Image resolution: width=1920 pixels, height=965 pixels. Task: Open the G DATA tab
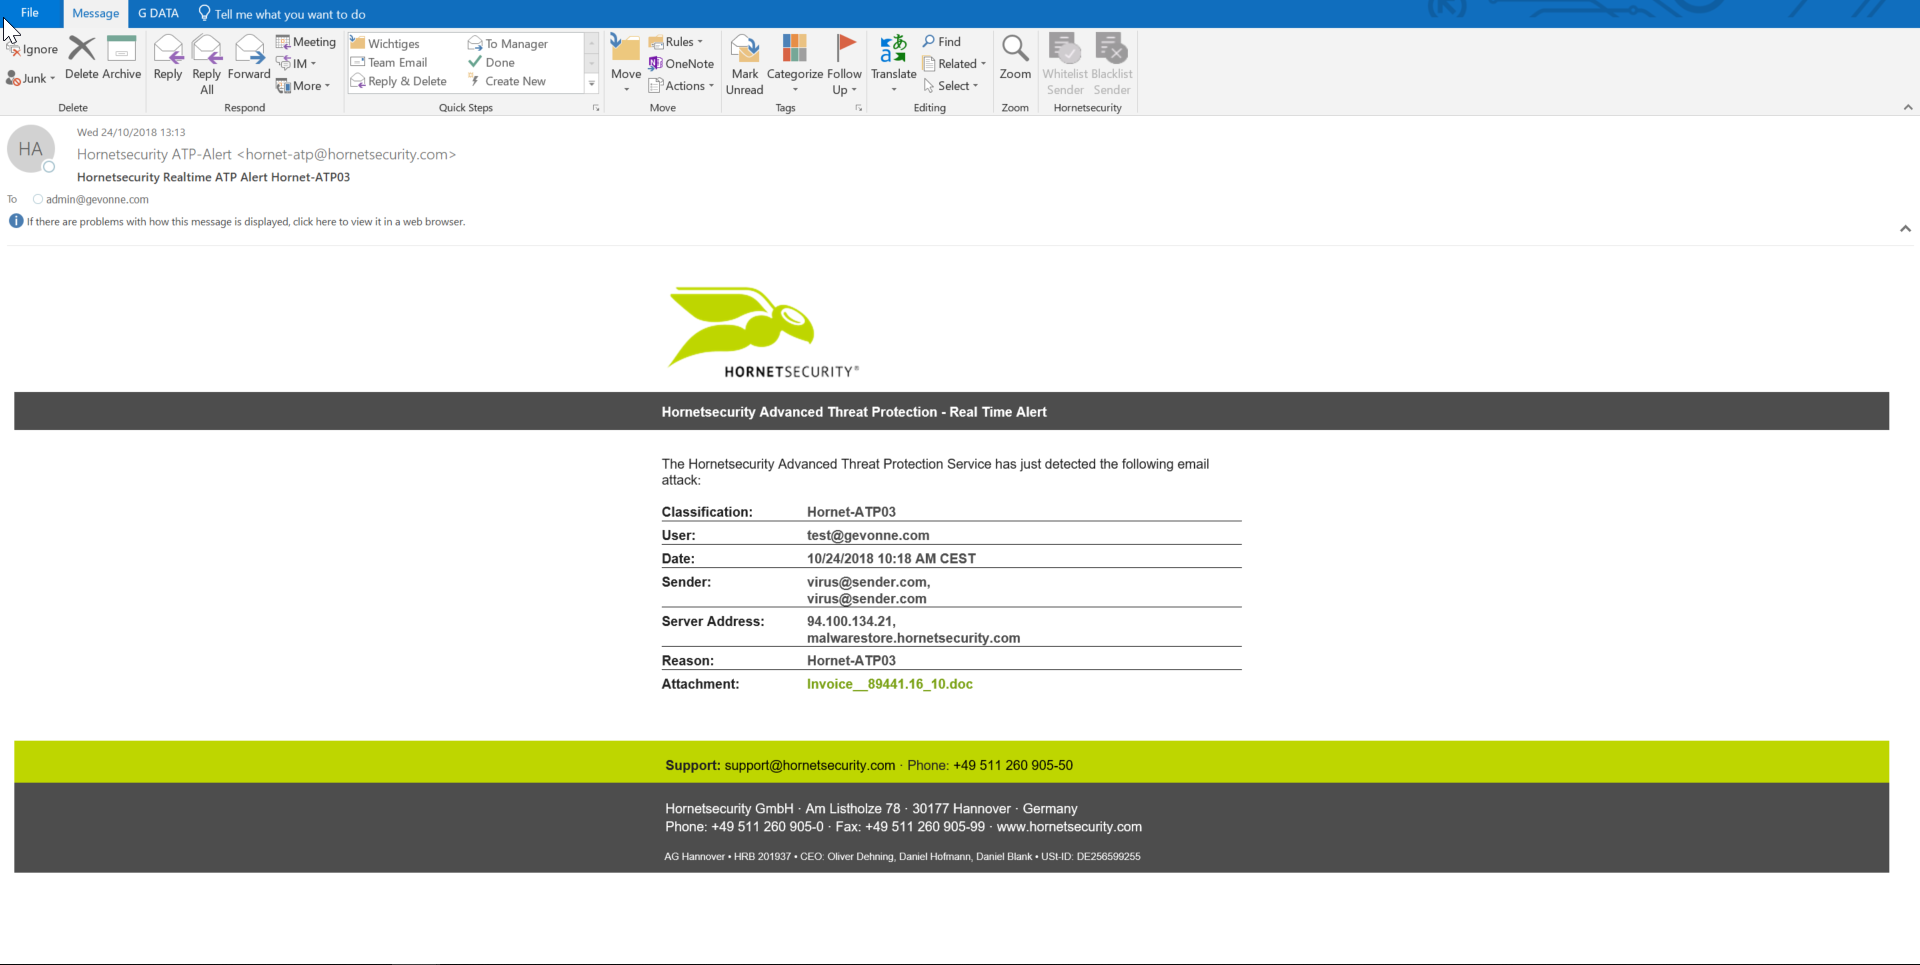pos(158,13)
